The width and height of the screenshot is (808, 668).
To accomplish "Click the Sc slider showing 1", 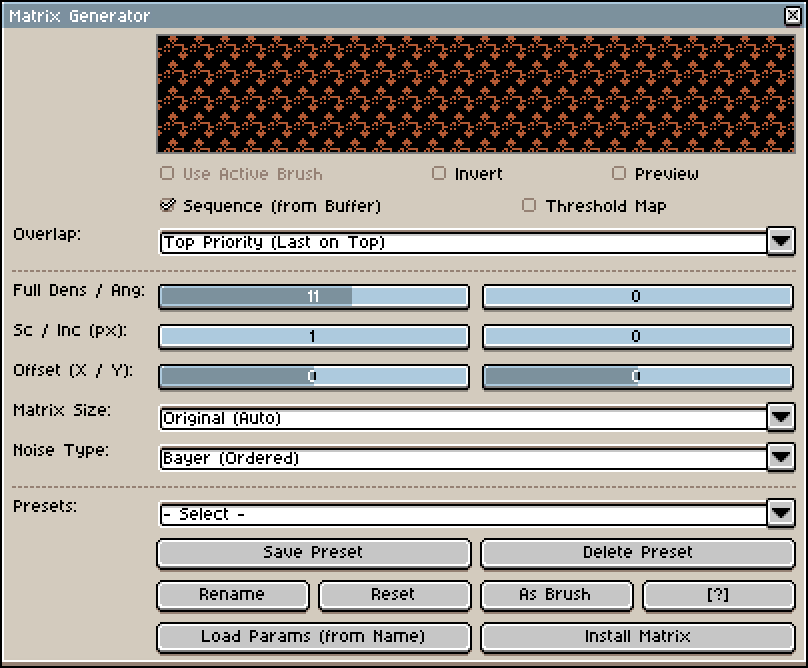I will [x=314, y=337].
